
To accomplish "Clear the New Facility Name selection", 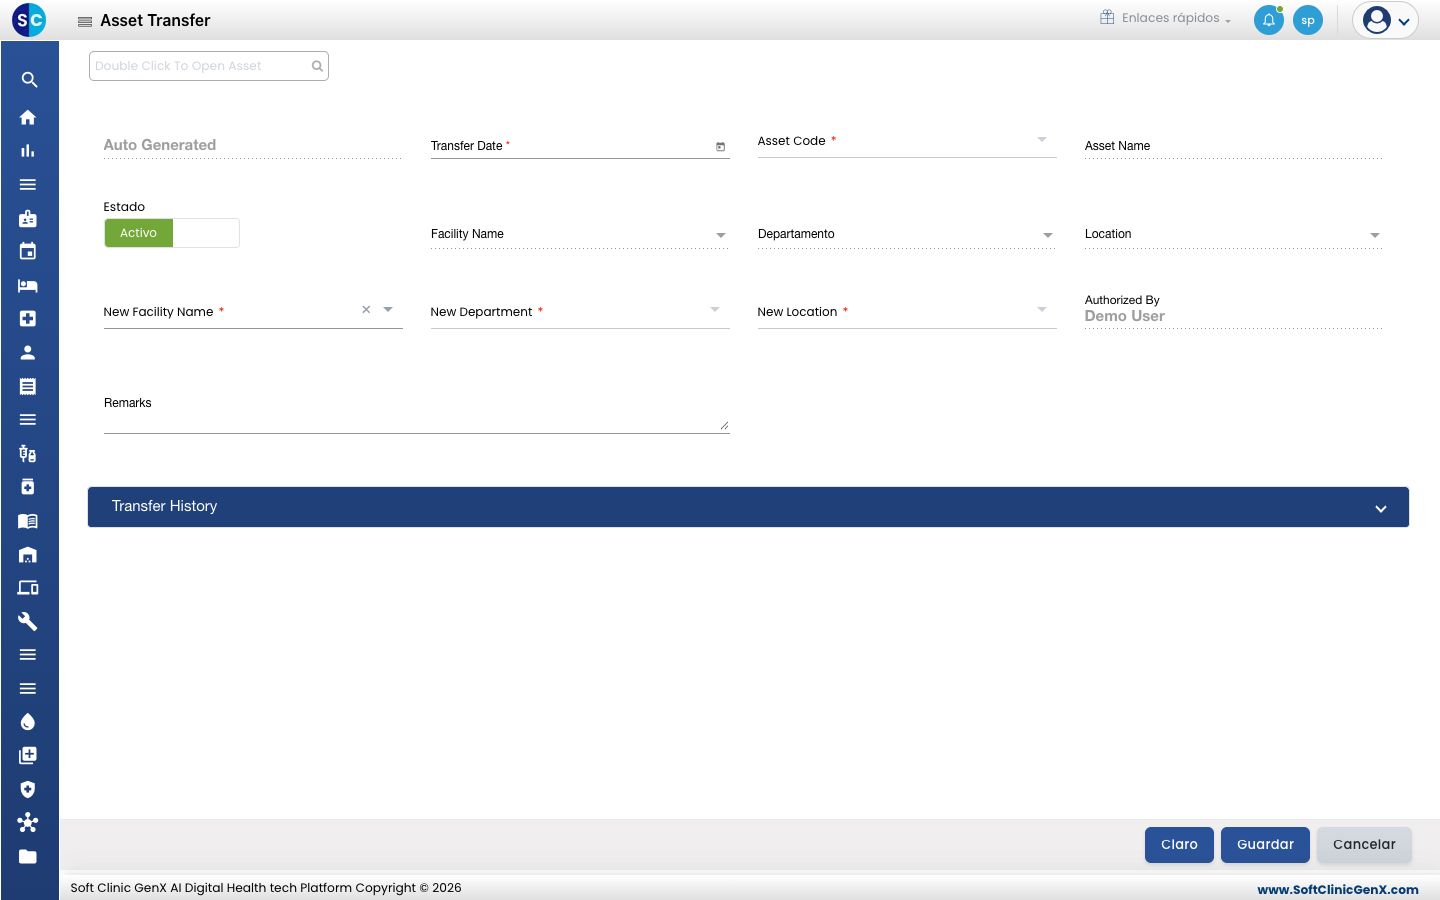I will [366, 310].
